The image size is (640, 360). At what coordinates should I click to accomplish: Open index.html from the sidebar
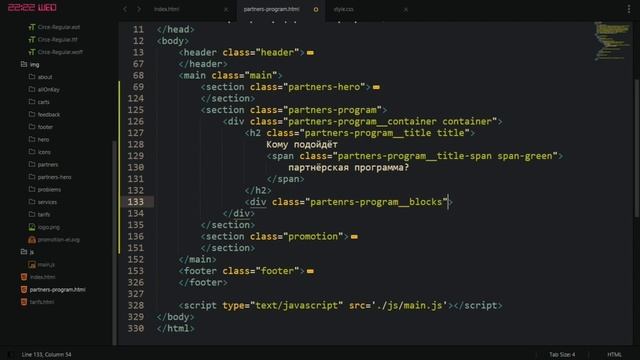42,277
